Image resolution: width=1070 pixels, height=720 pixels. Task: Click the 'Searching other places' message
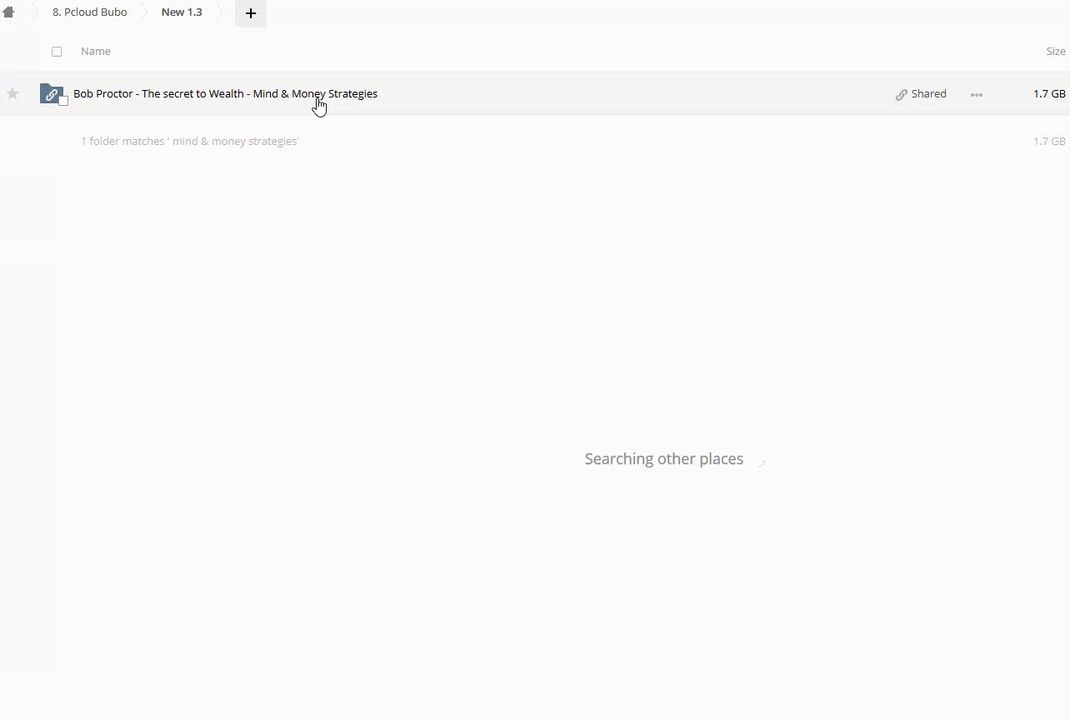tap(663, 459)
